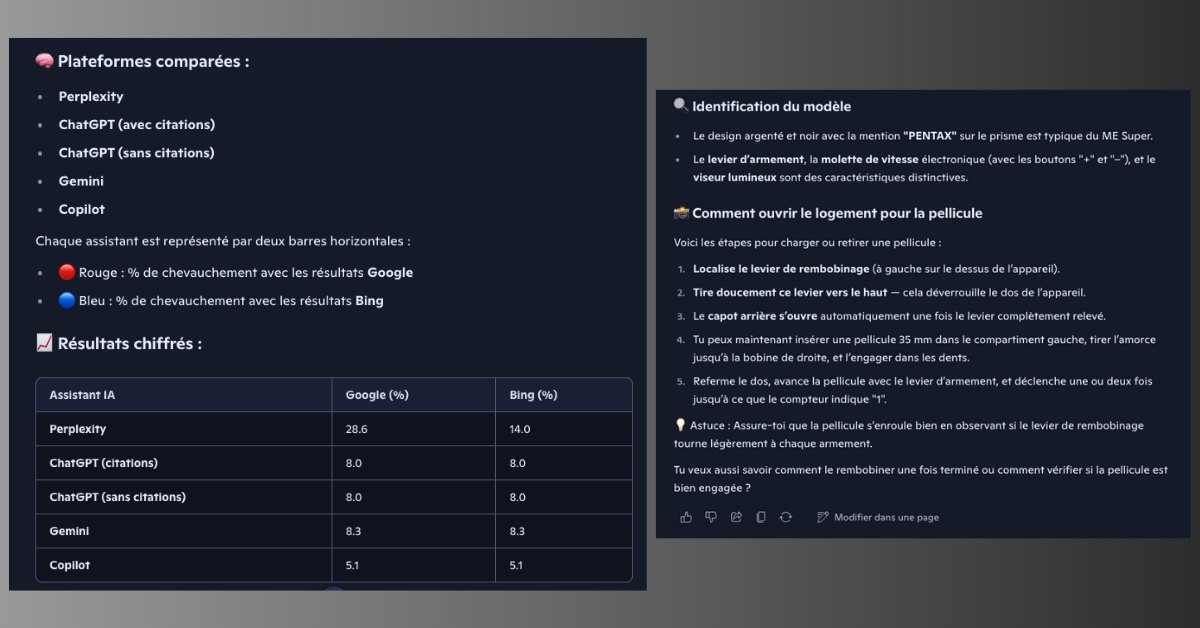Click the chart emoji beside Résultats chiffrés
1200x628 pixels.
(x=44, y=343)
